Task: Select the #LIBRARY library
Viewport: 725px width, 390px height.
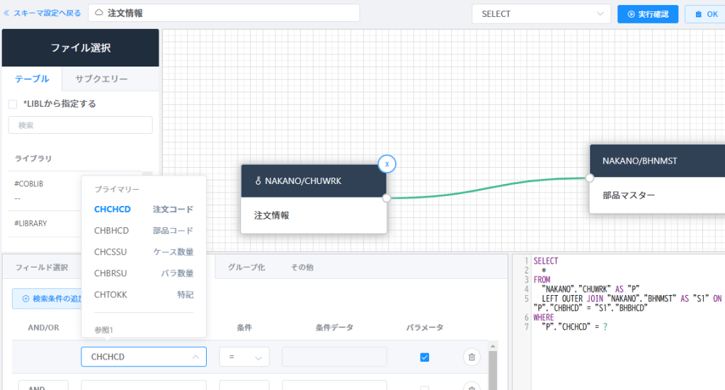Action: 31,223
